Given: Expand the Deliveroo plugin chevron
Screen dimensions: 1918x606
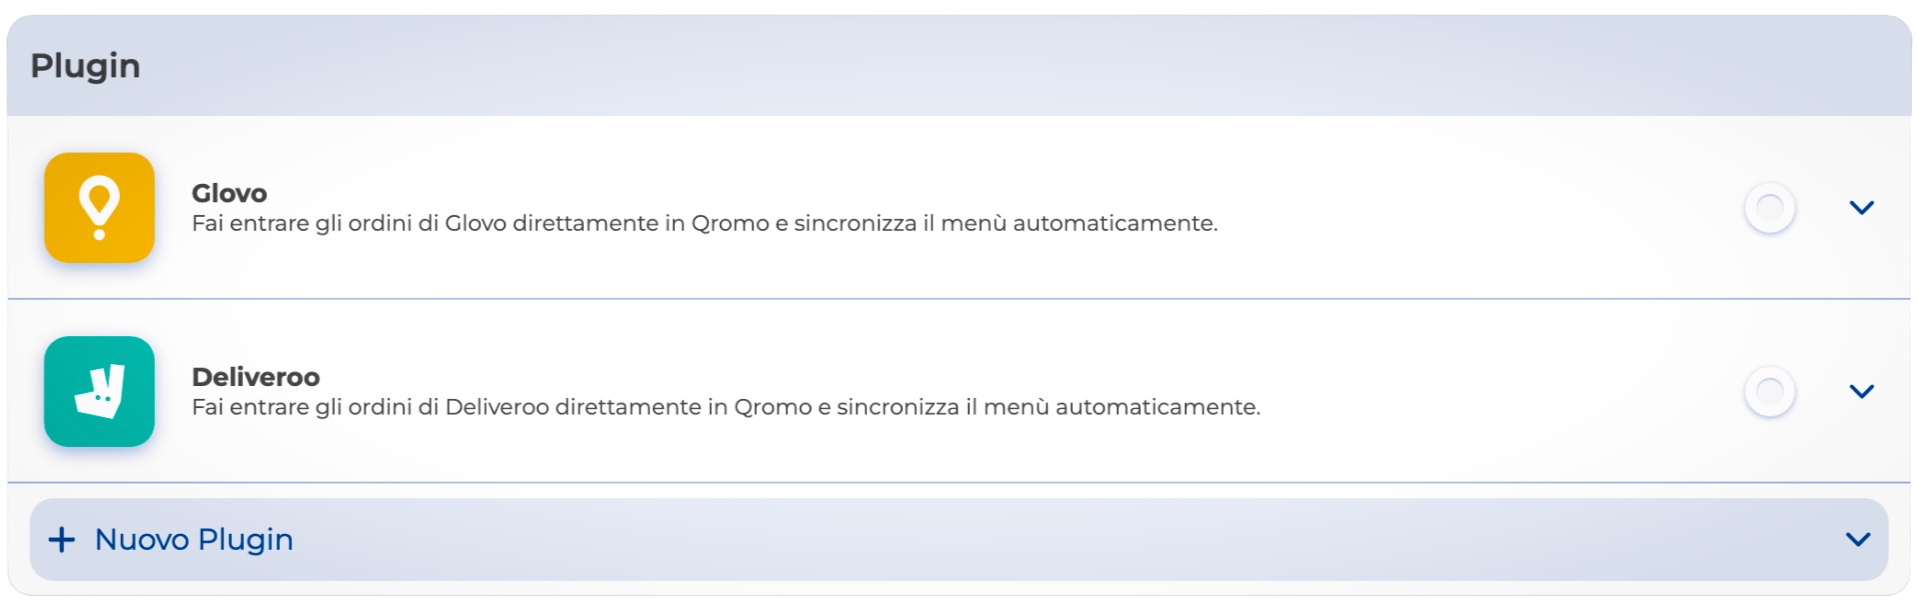Looking at the screenshot, I should tap(1861, 391).
